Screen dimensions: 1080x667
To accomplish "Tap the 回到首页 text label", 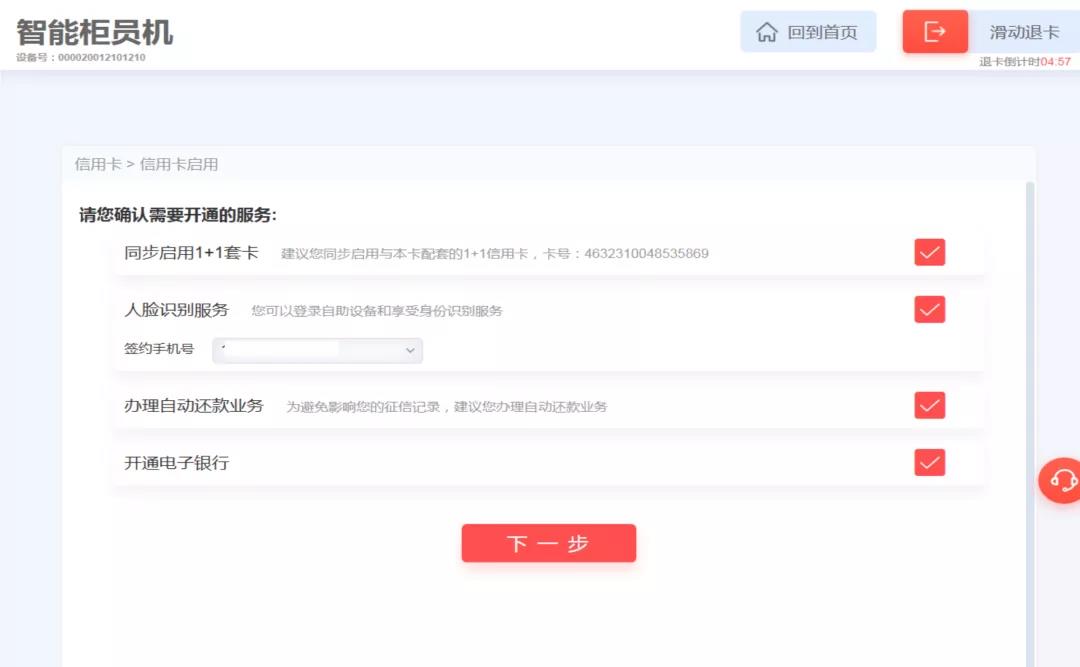I will 822,32.
